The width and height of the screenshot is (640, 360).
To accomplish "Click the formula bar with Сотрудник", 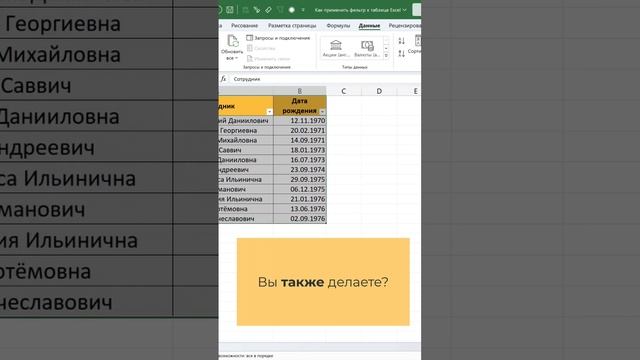I will click(x=327, y=79).
